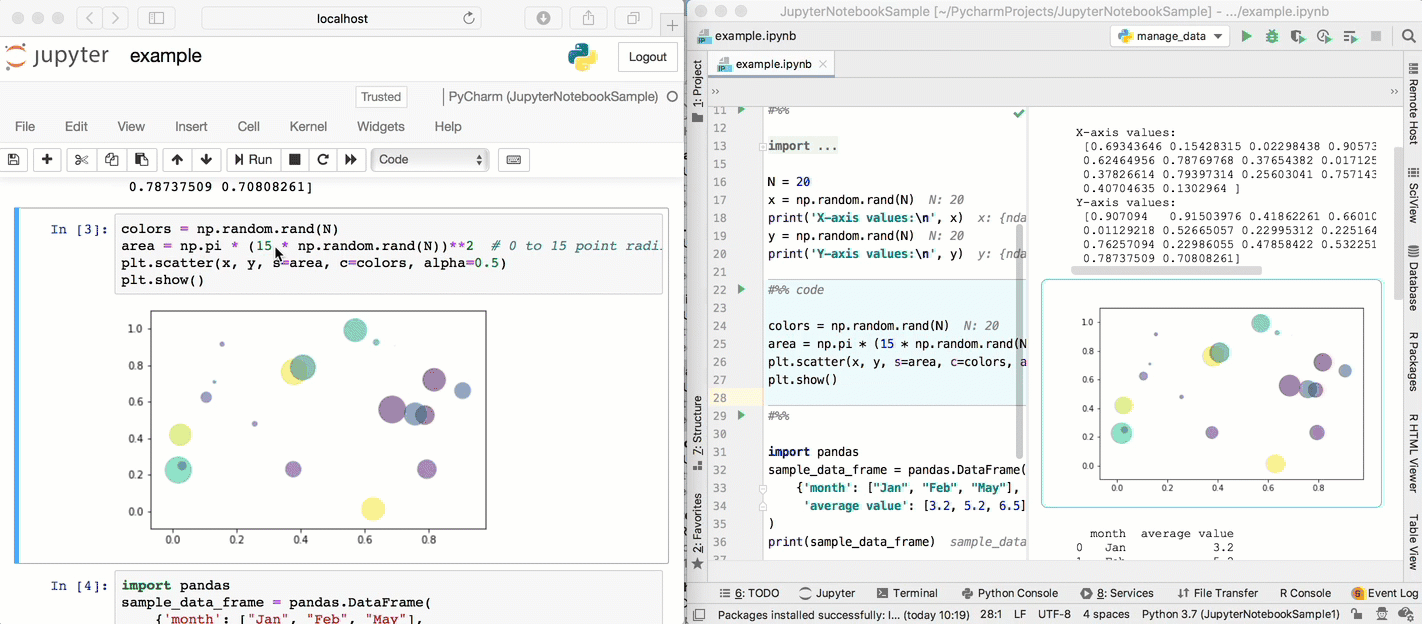Insert cell below with Jupyter plus icon
1422x624 pixels.
tap(47, 159)
